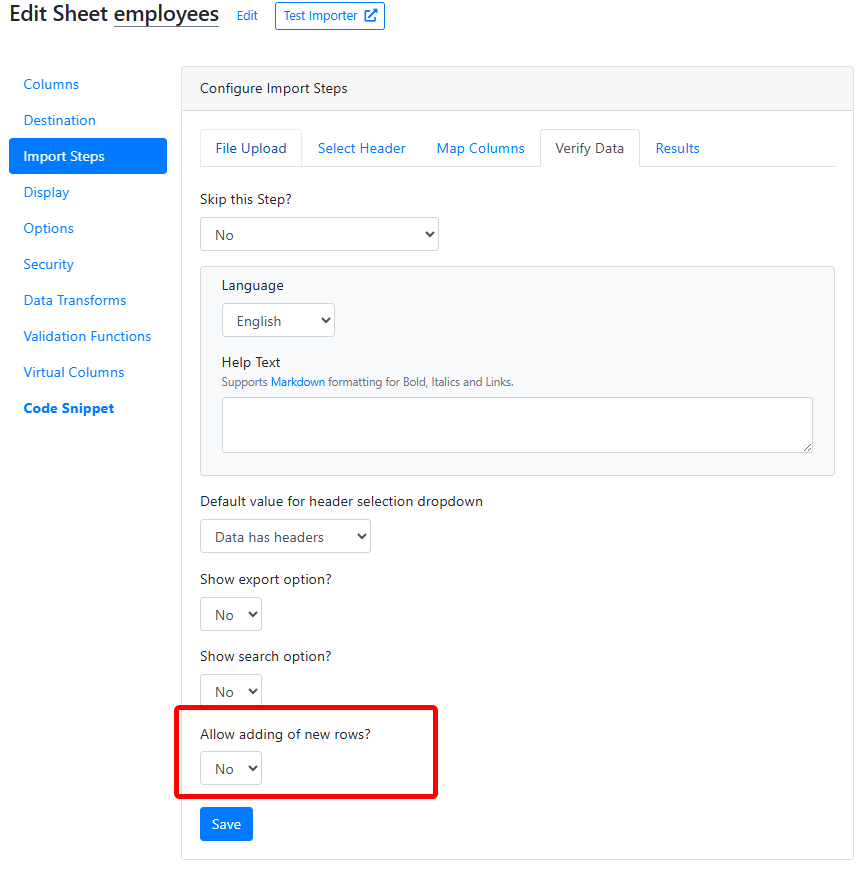Select the Verify Data tab
This screenshot has width=865, height=869.
[x=590, y=149]
